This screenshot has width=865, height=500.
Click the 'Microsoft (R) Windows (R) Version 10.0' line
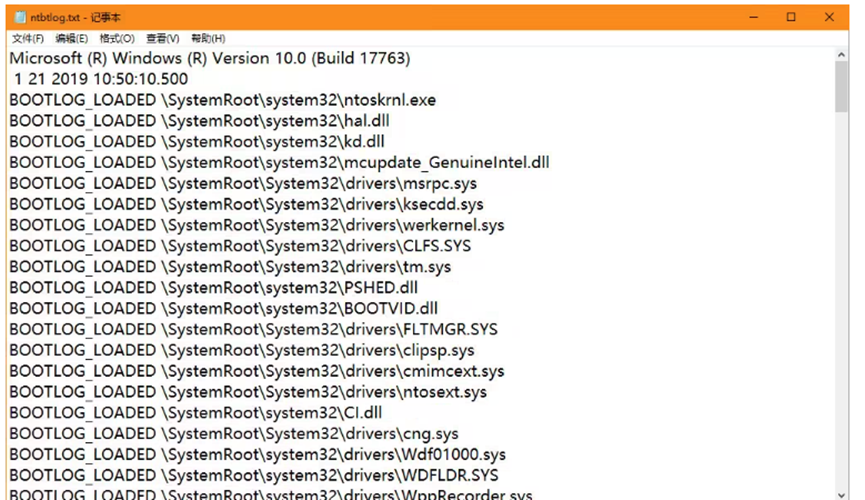pos(210,58)
